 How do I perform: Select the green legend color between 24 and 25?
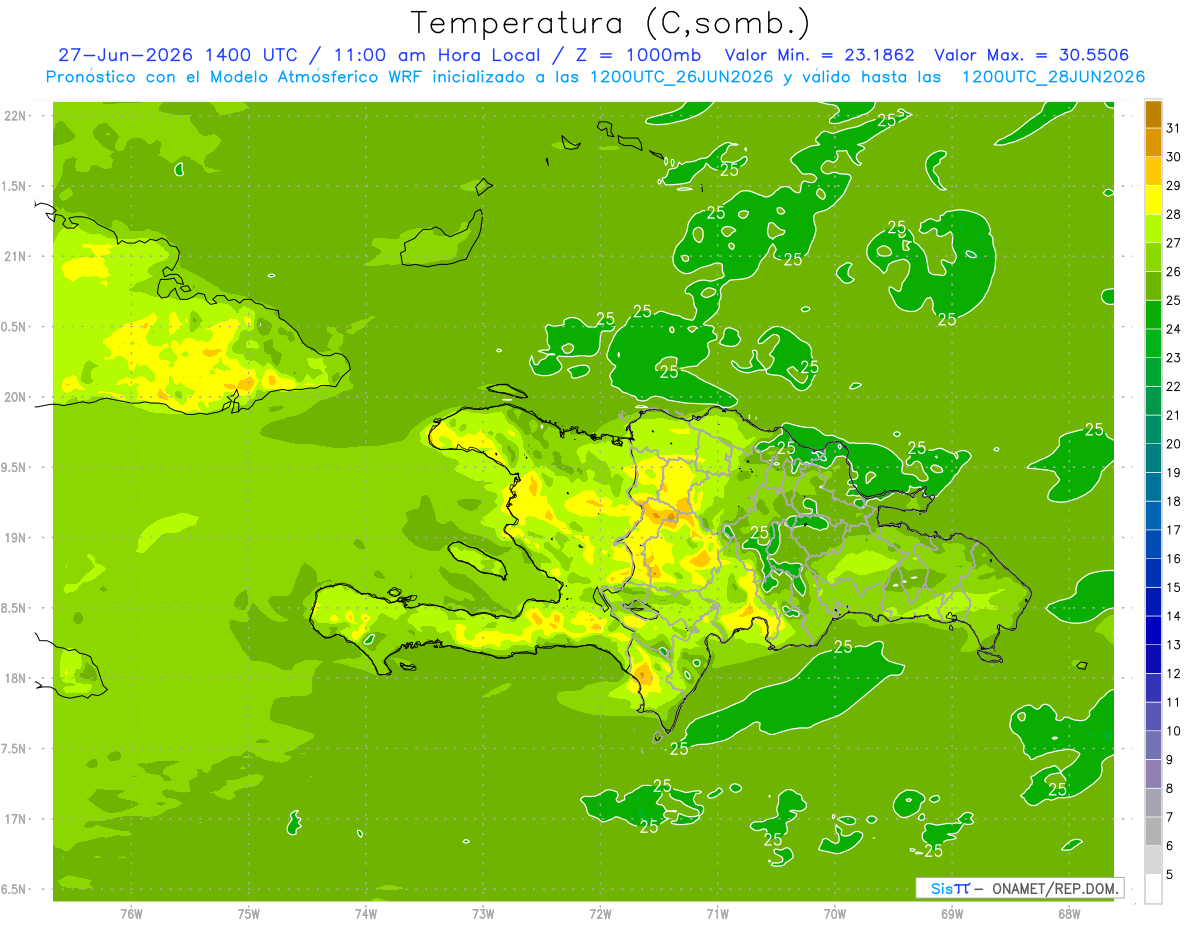(x=1153, y=315)
